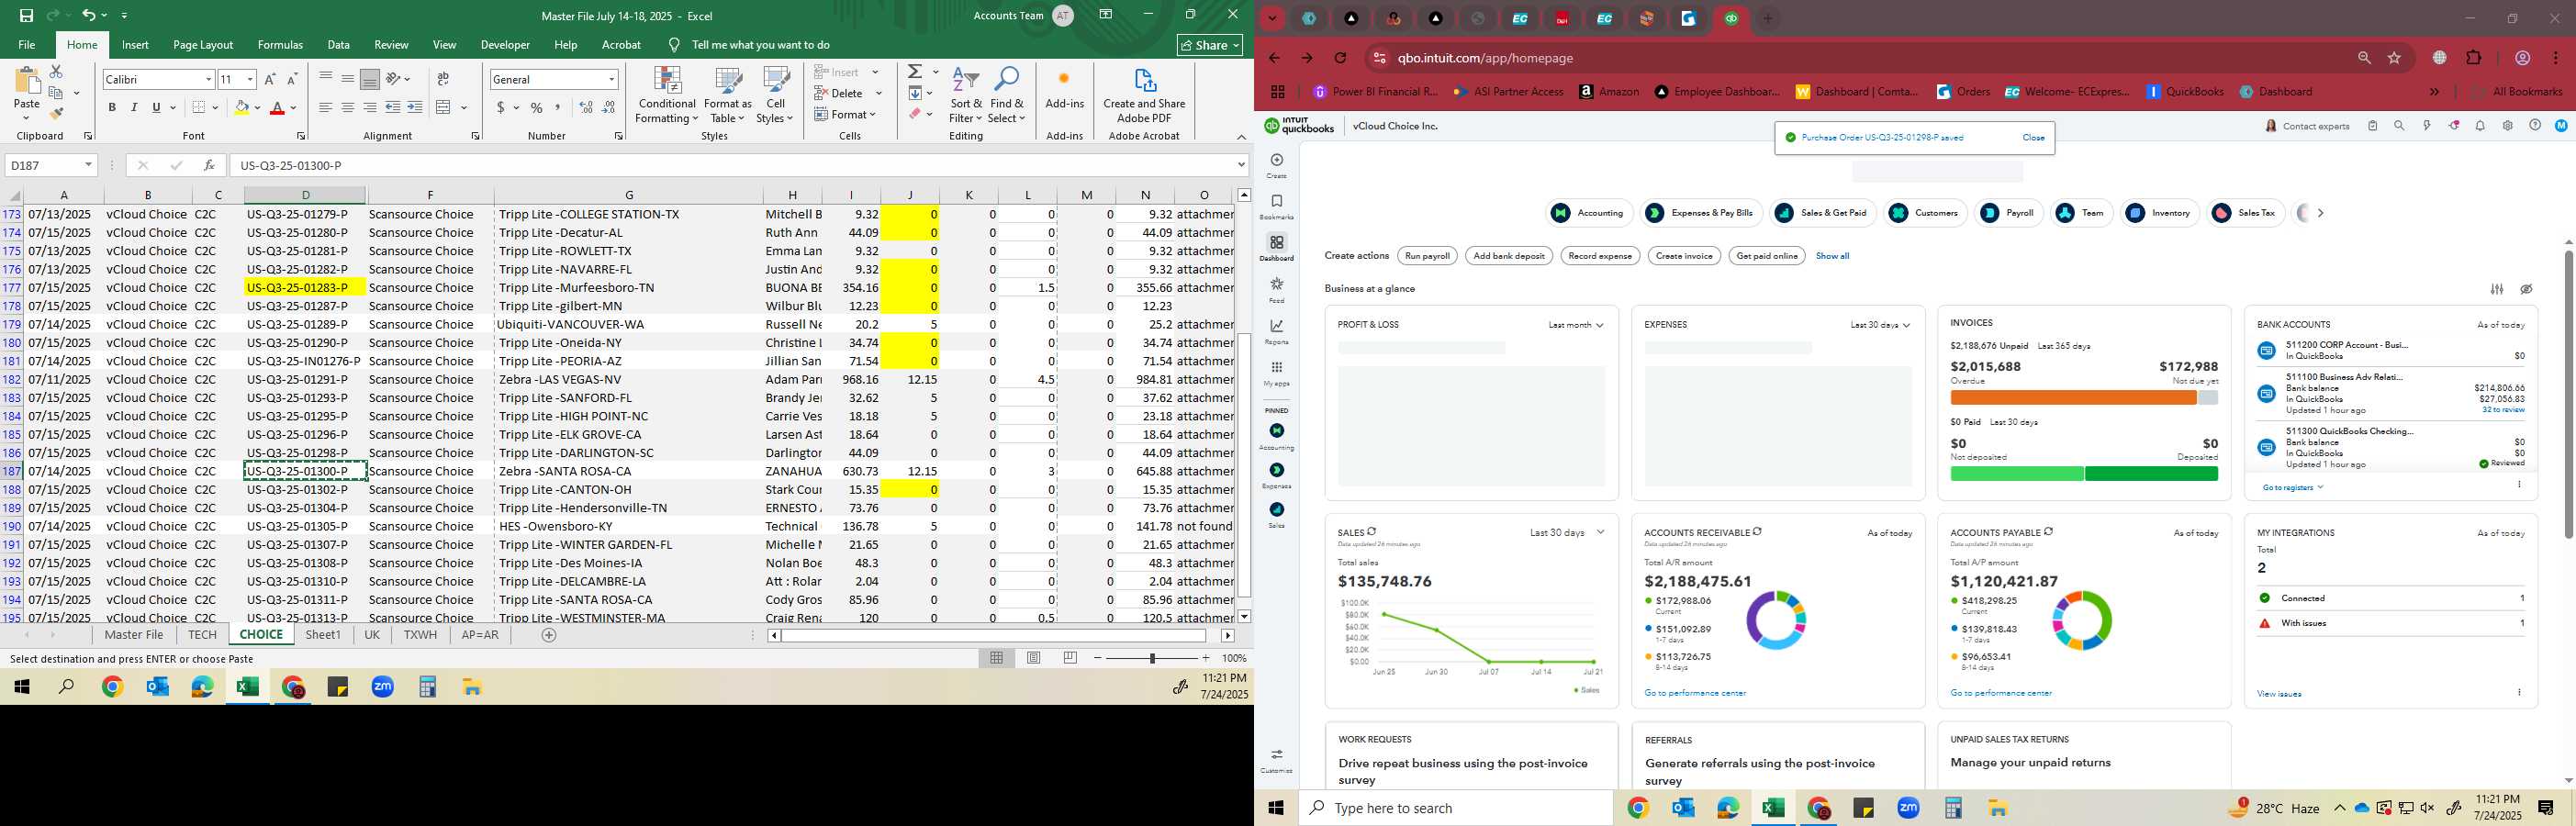
Task: Open the font size 11 dropdown
Action: click(250, 79)
